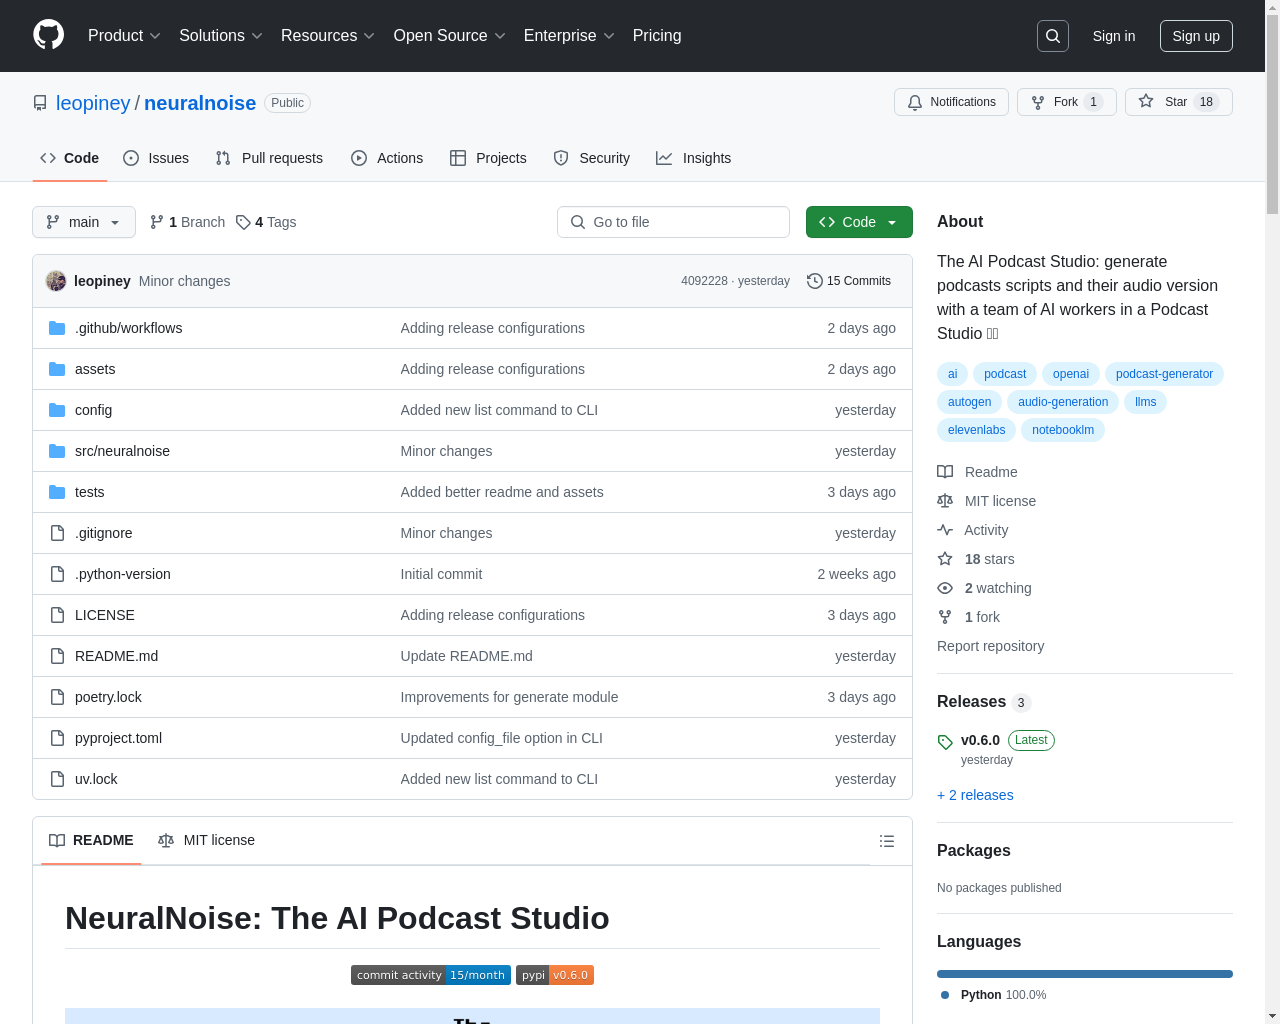
Task: Click the star icon beside 18 stars
Action: [945, 559]
